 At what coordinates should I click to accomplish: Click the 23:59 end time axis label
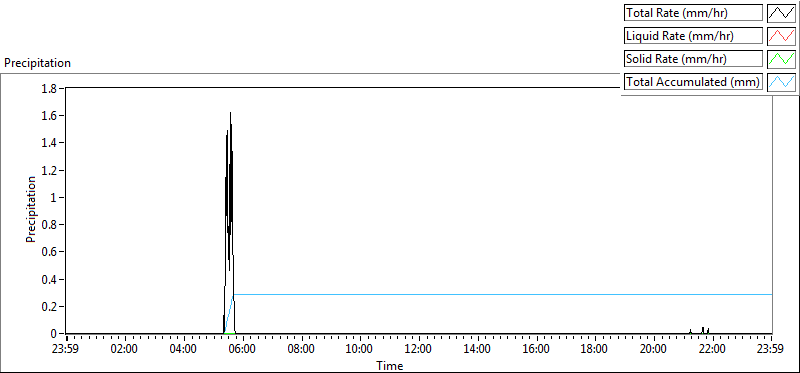point(771,350)
